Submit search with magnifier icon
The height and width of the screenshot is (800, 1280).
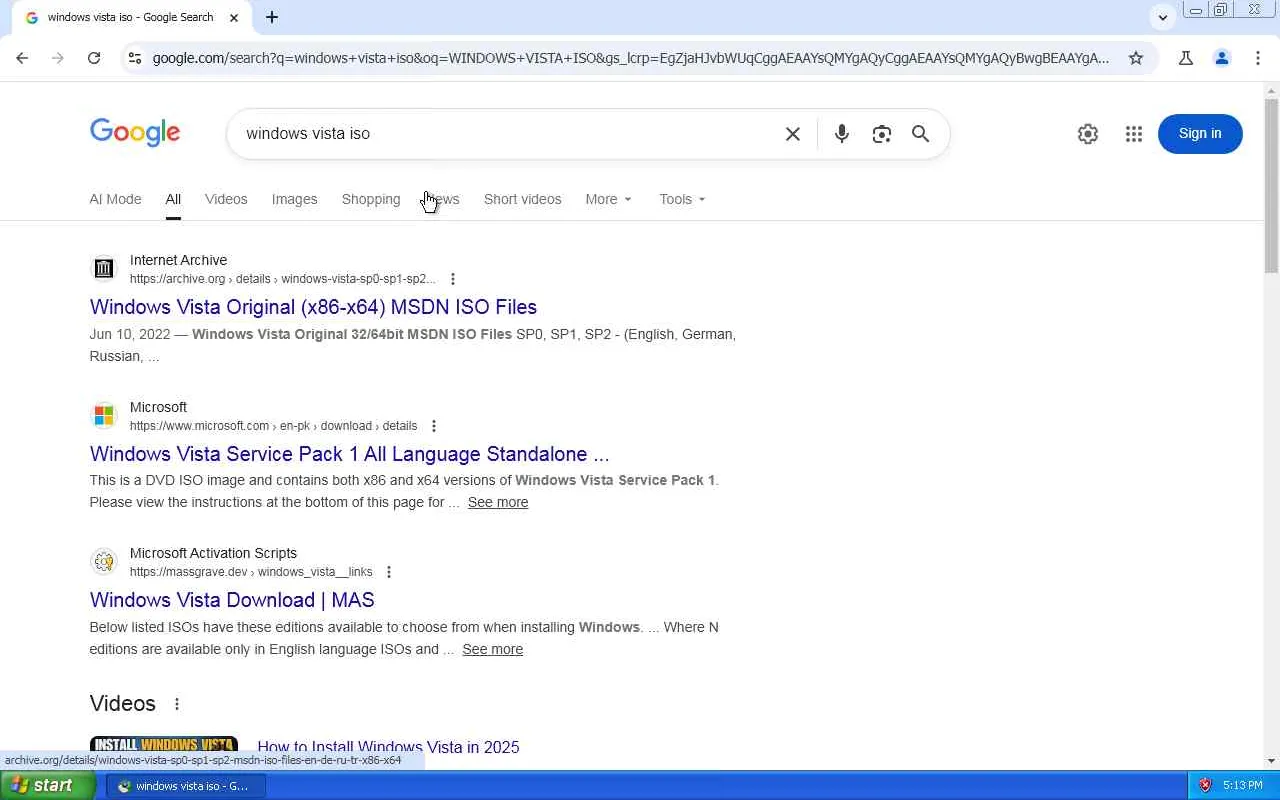click(x=921, y=134)
